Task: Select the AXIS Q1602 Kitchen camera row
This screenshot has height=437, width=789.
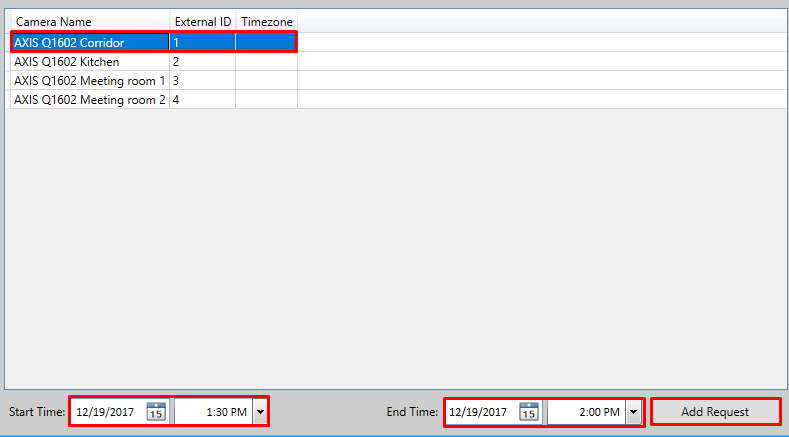Action: click(x=154, y=61)
